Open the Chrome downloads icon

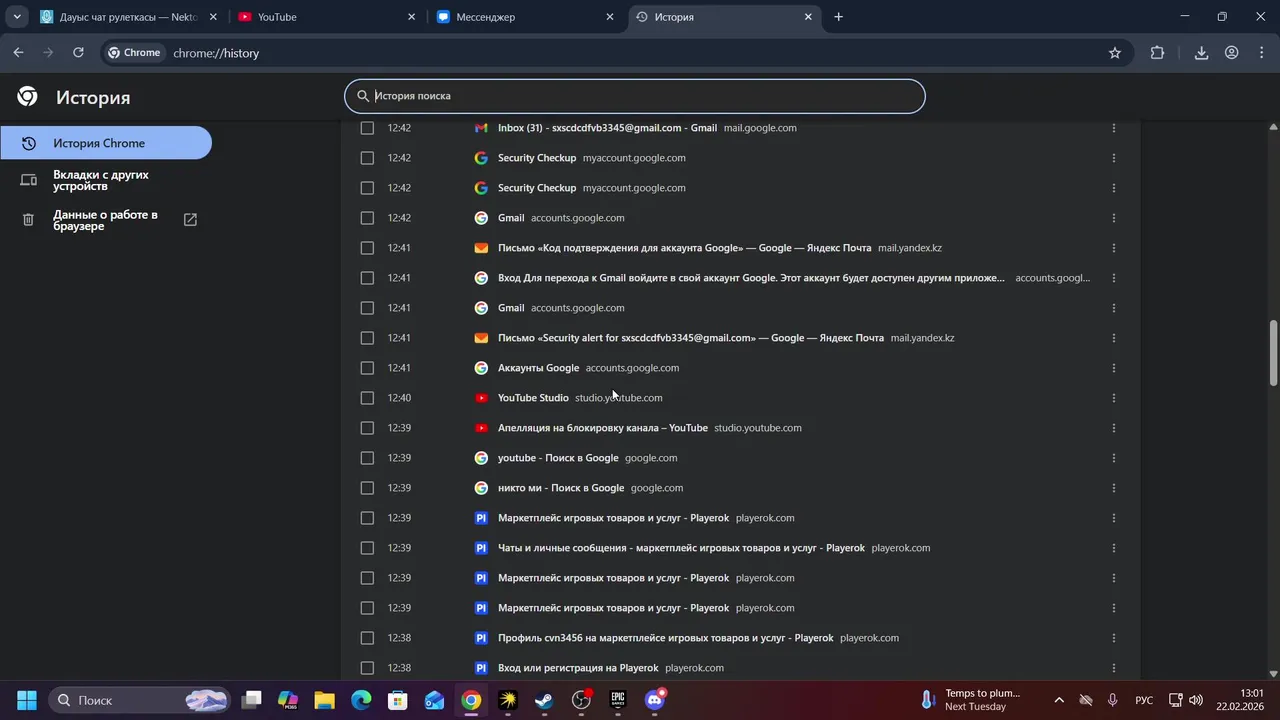point(1202,53)
